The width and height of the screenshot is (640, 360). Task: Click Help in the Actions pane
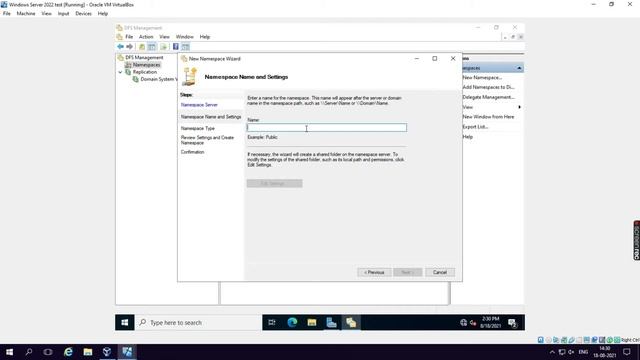[x=467, y=137]
